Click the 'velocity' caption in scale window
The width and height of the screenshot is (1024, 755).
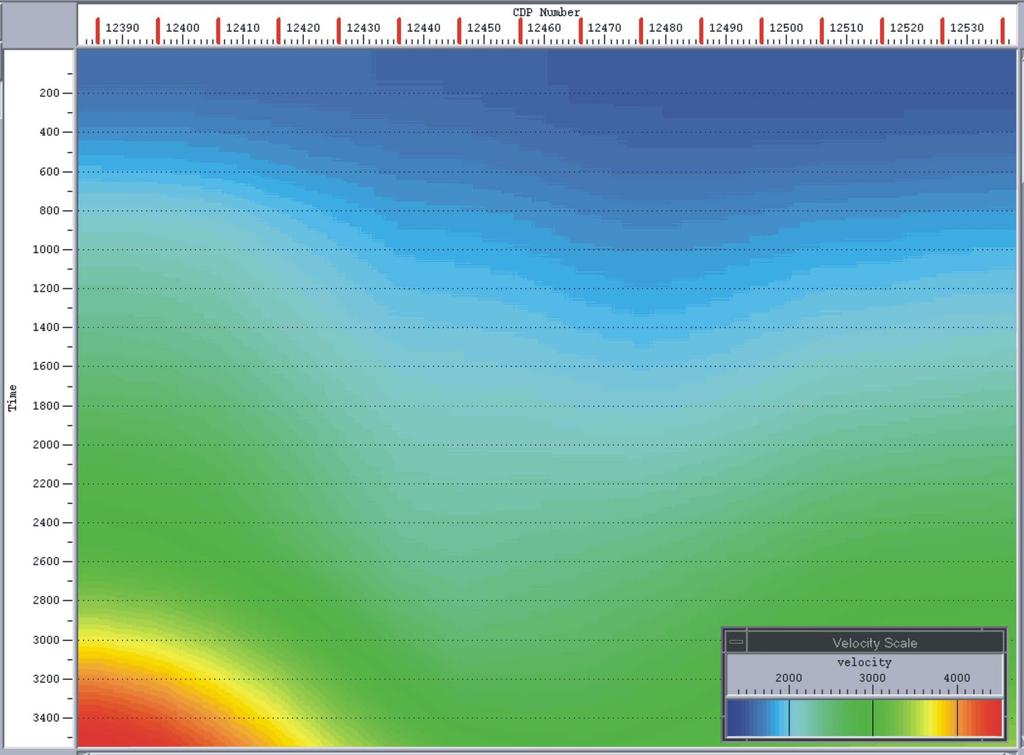pyautogui.click(x=864, y=662)
